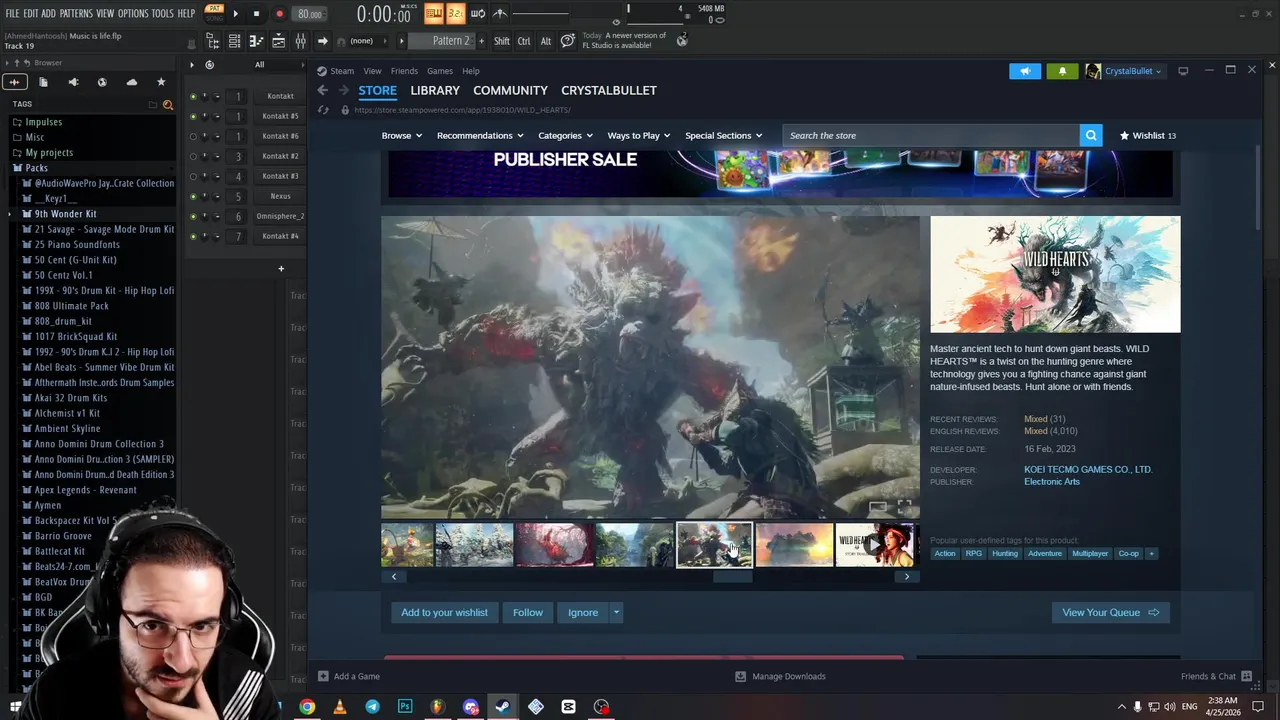Click the Search the store input field
The height and width of the screenshot is (720, 1280).
[930, 135]
